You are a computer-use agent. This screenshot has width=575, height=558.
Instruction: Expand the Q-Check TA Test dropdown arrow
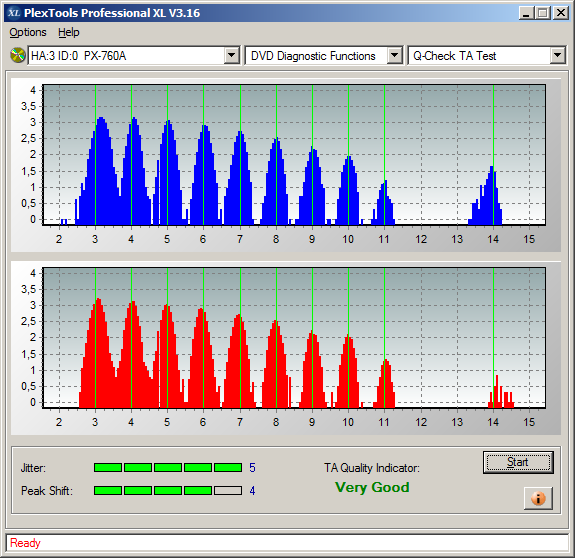557,56
